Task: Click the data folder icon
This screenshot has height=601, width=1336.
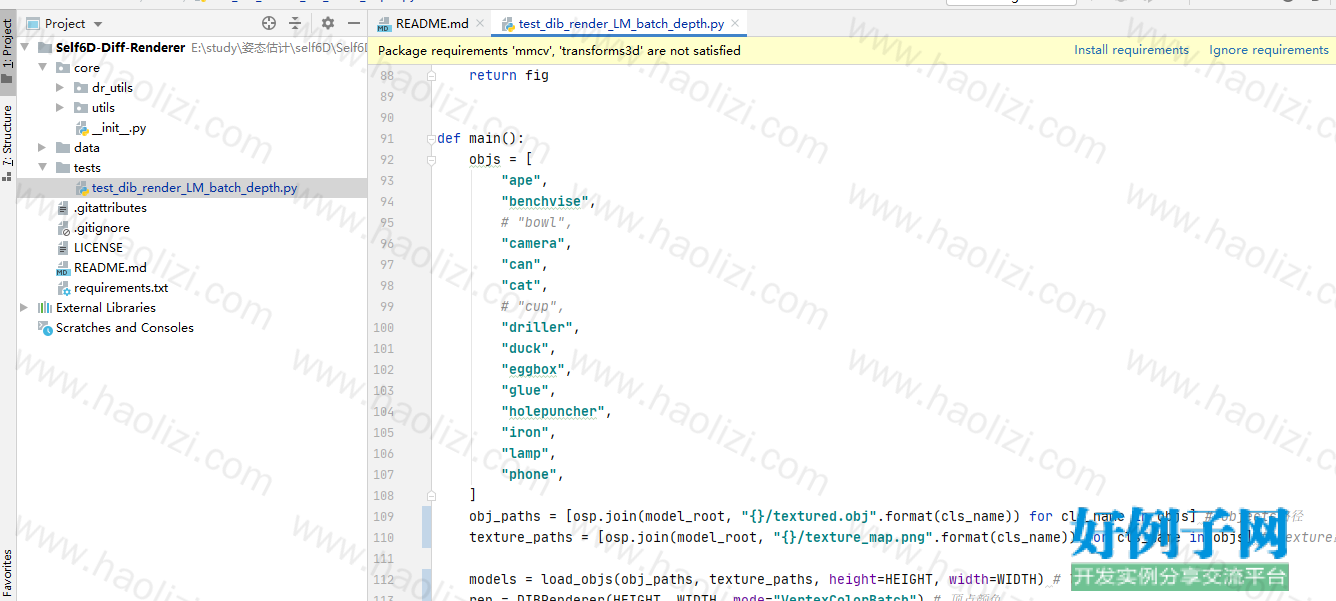Action: coord(63,148)
